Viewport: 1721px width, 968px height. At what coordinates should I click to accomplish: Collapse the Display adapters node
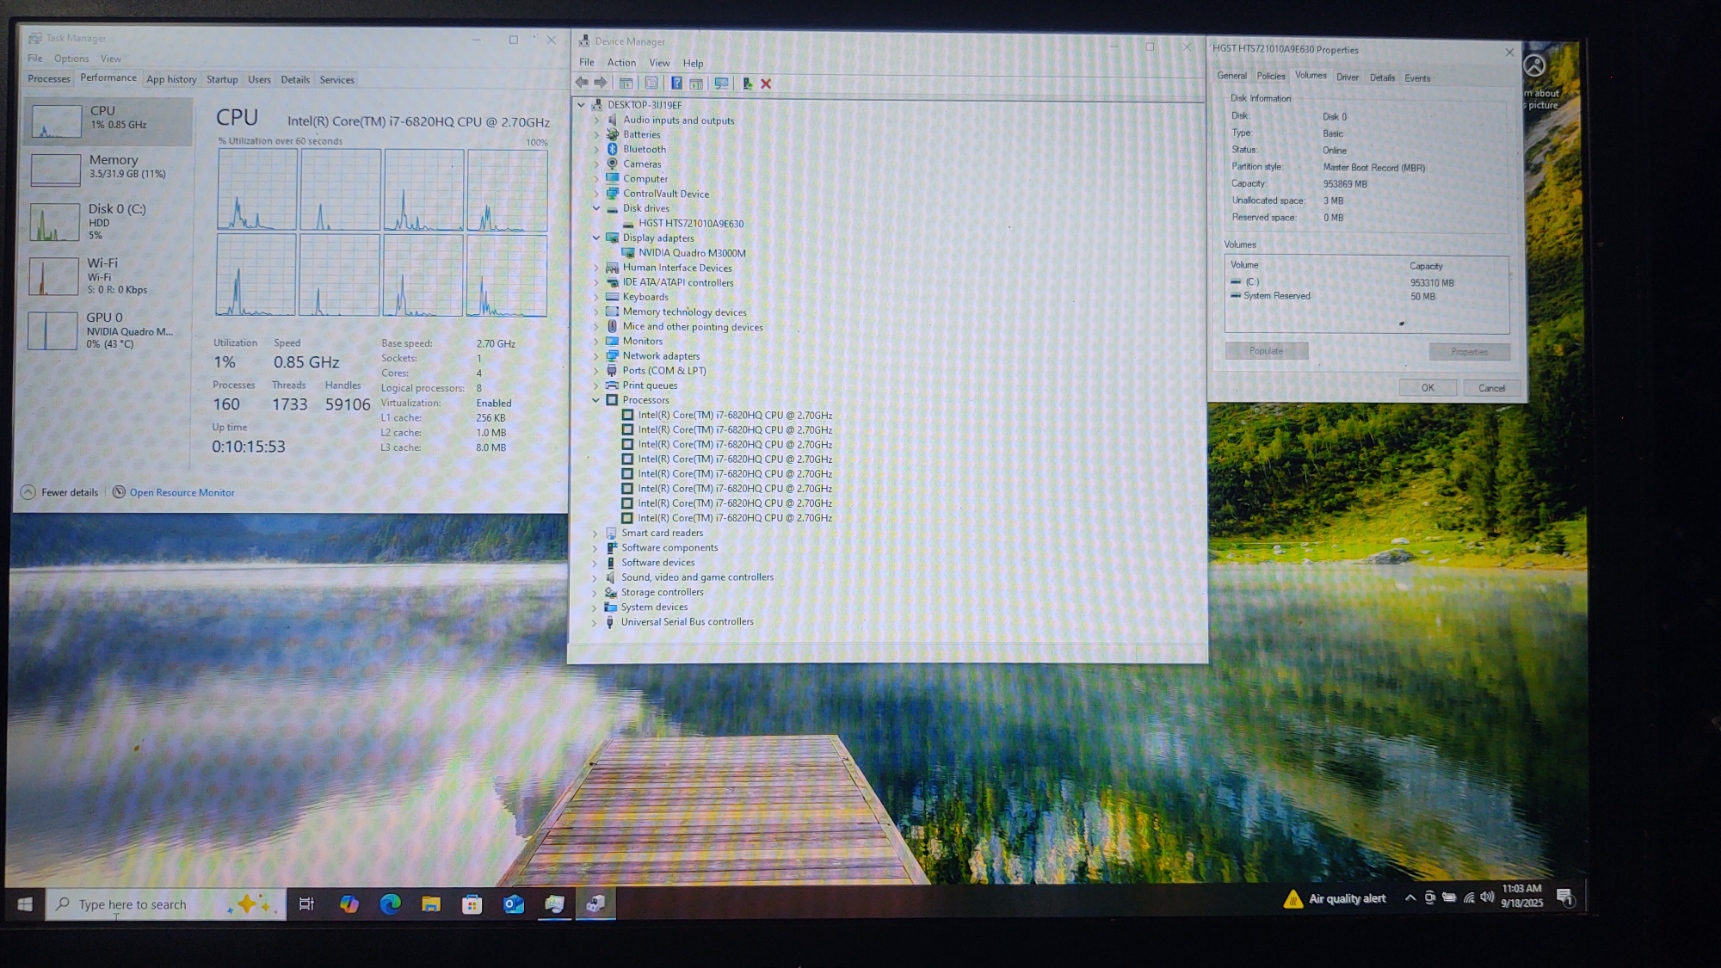point(597,238)
